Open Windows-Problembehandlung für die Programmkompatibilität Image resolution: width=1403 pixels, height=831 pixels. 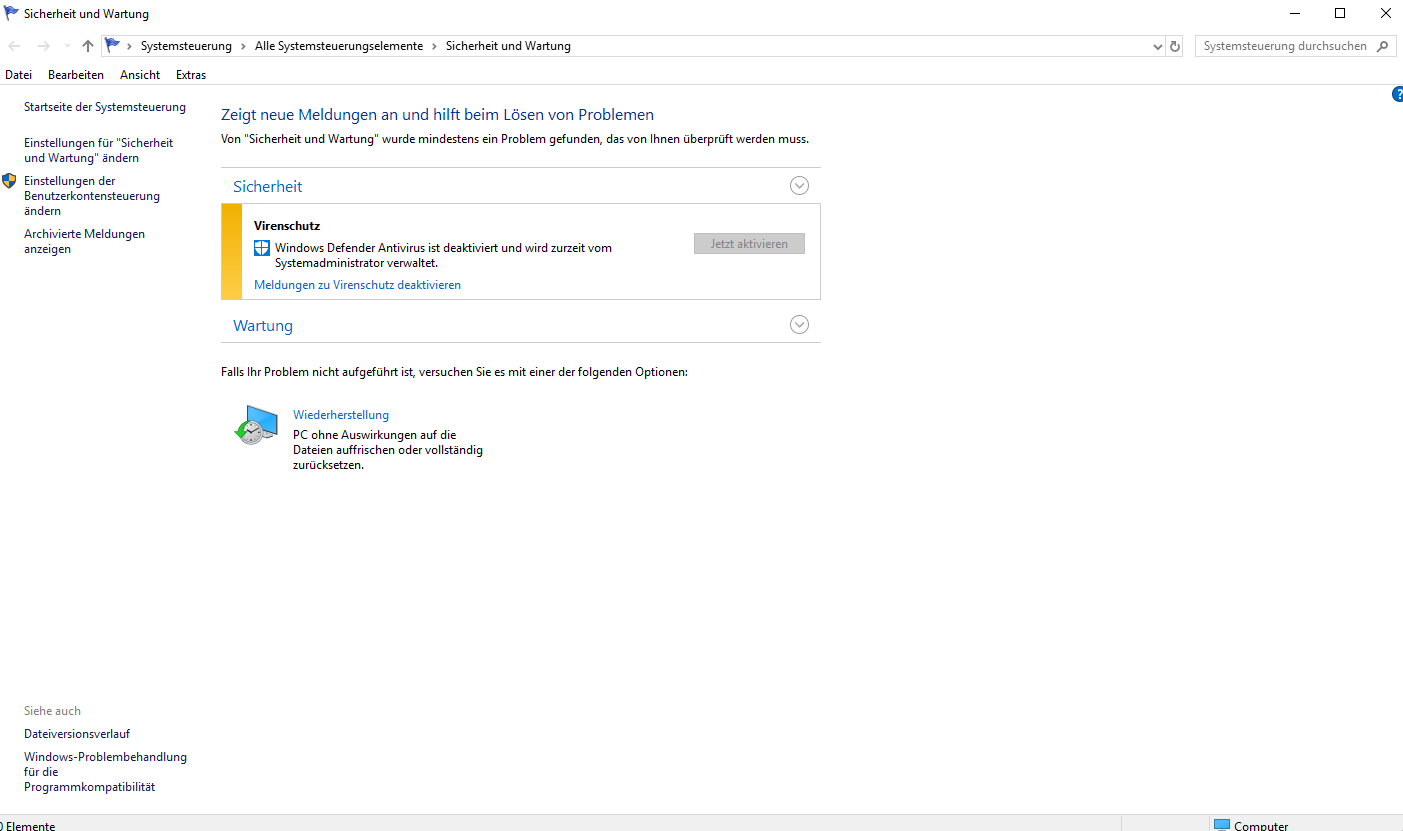(105, 772)
